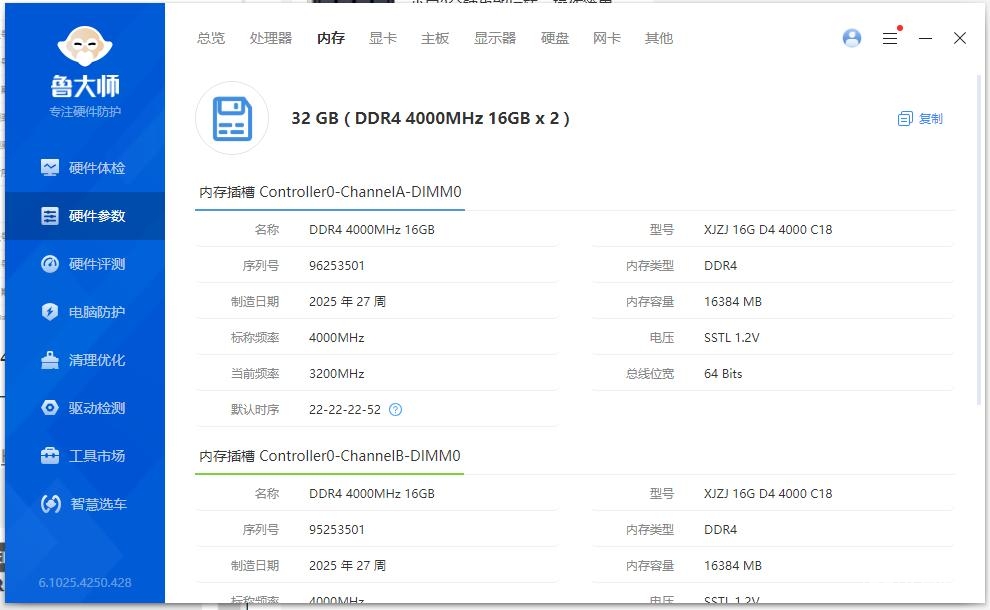This screenshot has height=610, width=990.
Task: Open 清理优化 section
Action: (85, 360)
